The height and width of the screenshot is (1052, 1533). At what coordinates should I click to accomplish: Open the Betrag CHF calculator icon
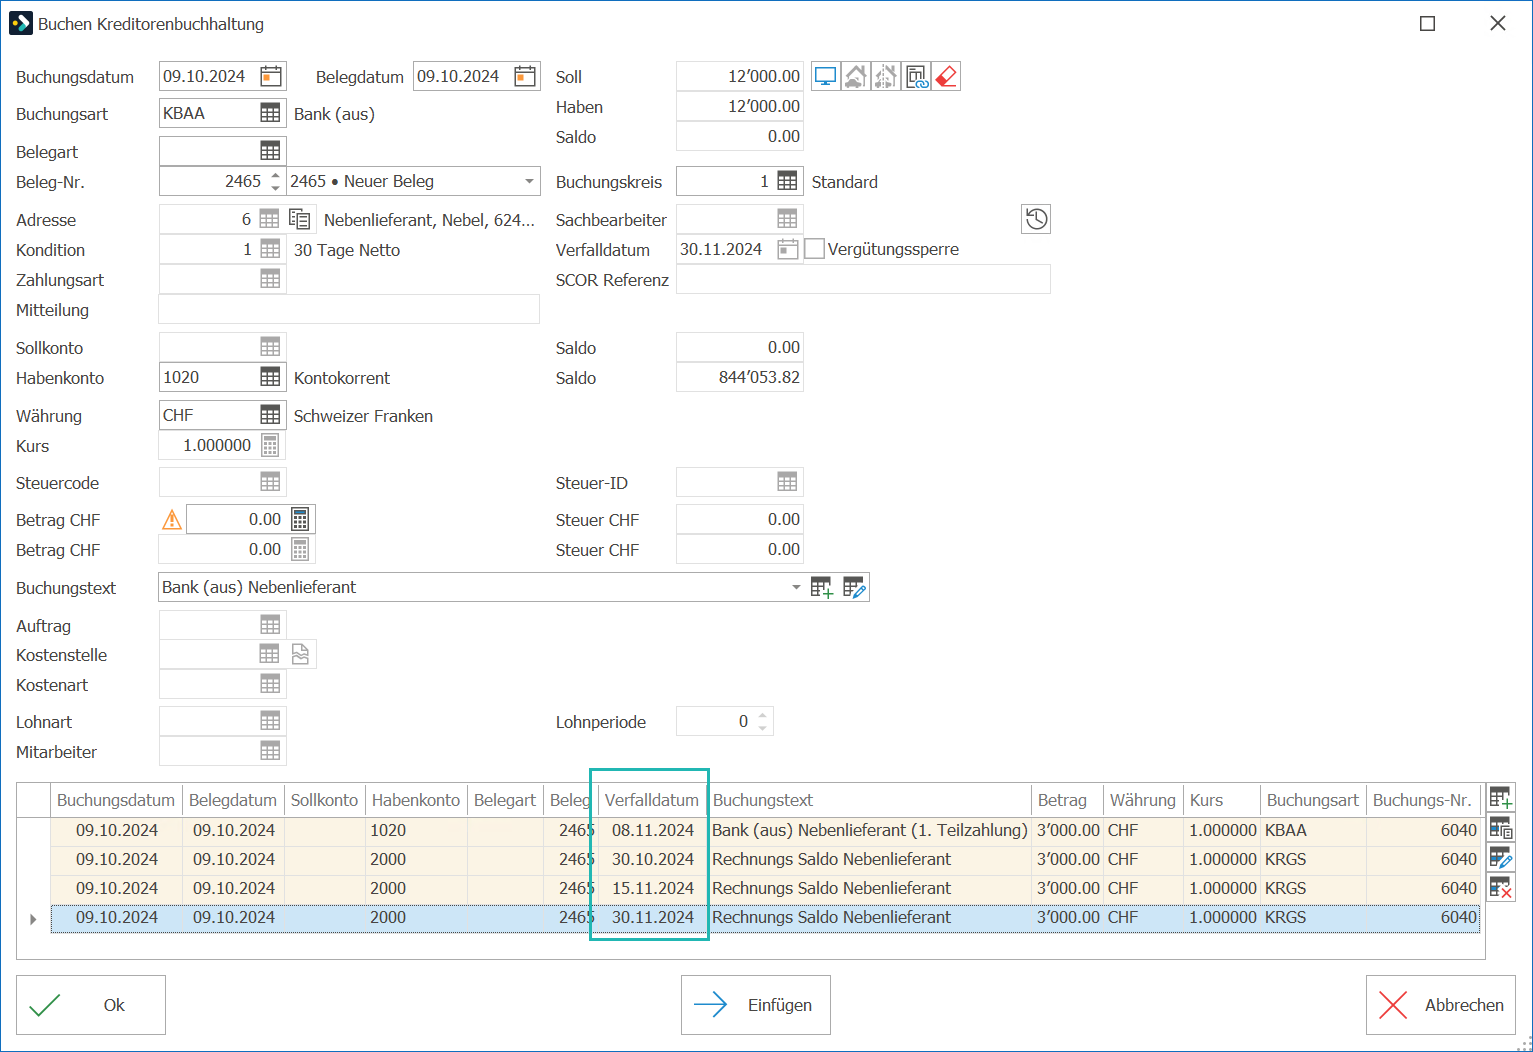(x=300, y=519)
